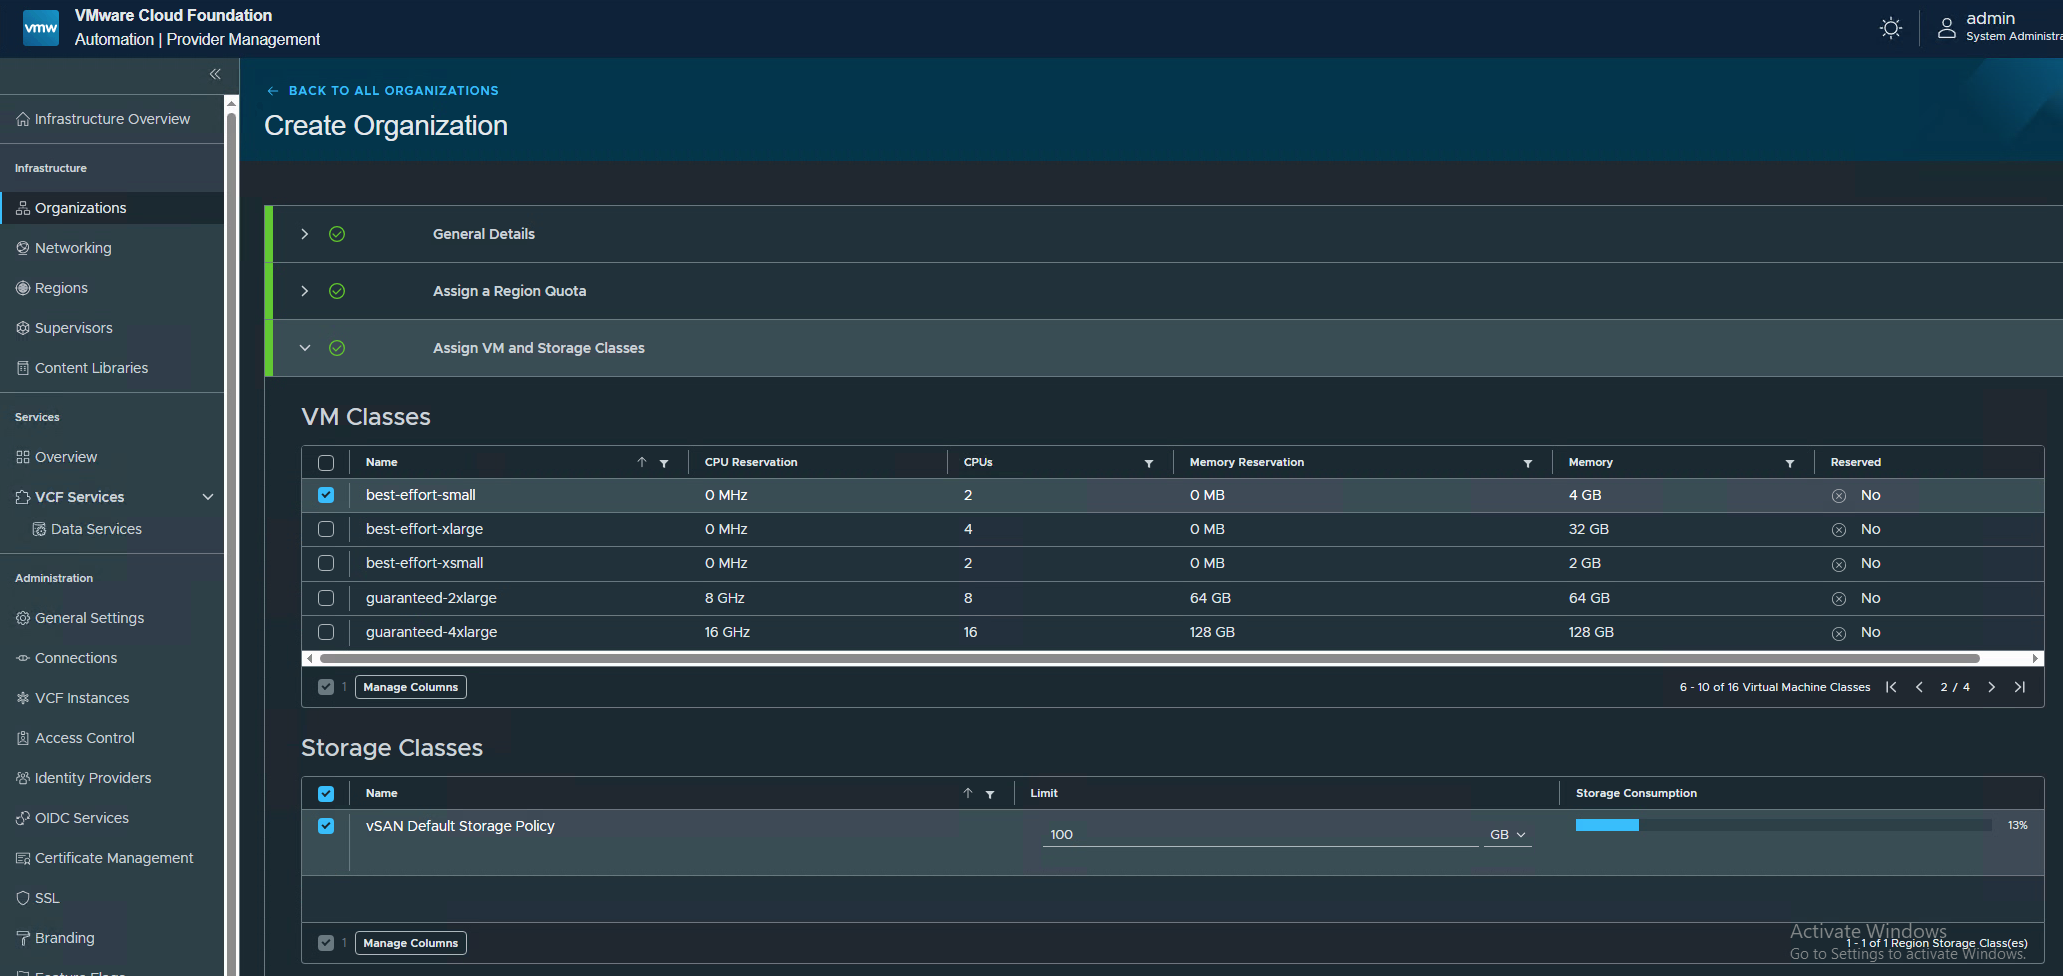
Task: Click the General Settings gear icon
Action: (23, 618)
